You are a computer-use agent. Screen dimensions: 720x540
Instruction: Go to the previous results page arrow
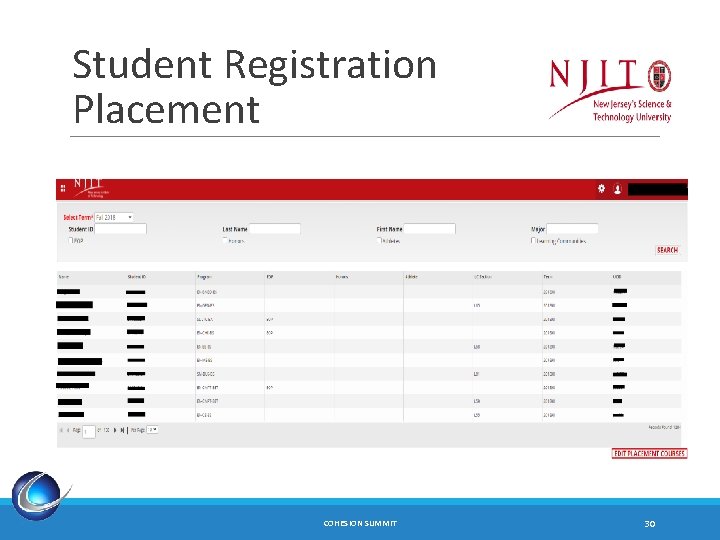[68, 430]
